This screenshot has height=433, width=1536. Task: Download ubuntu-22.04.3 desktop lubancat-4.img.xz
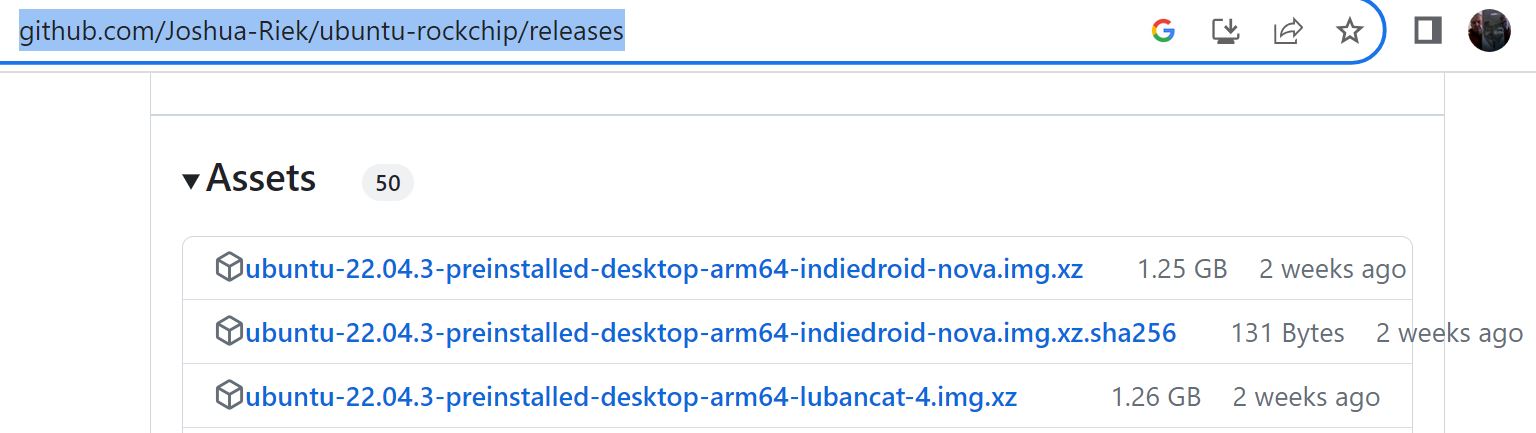(x=631, y=397)
